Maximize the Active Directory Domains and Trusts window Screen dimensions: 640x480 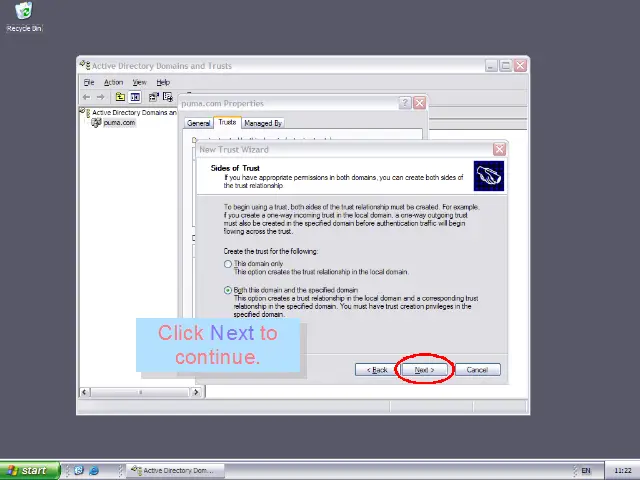[x=505, y=65]
